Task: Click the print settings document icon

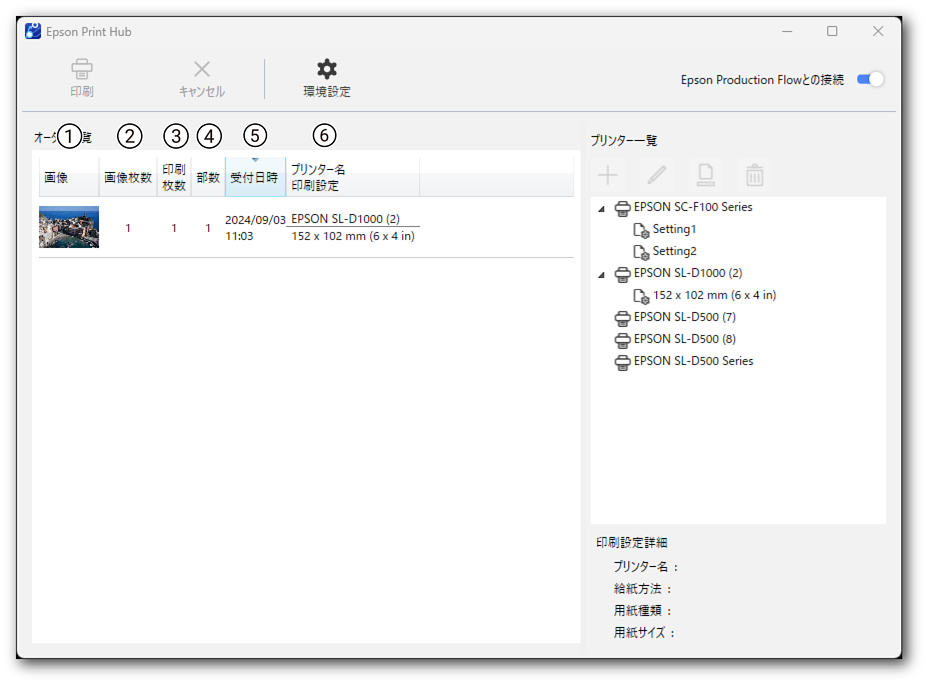Action: (706, 176)
